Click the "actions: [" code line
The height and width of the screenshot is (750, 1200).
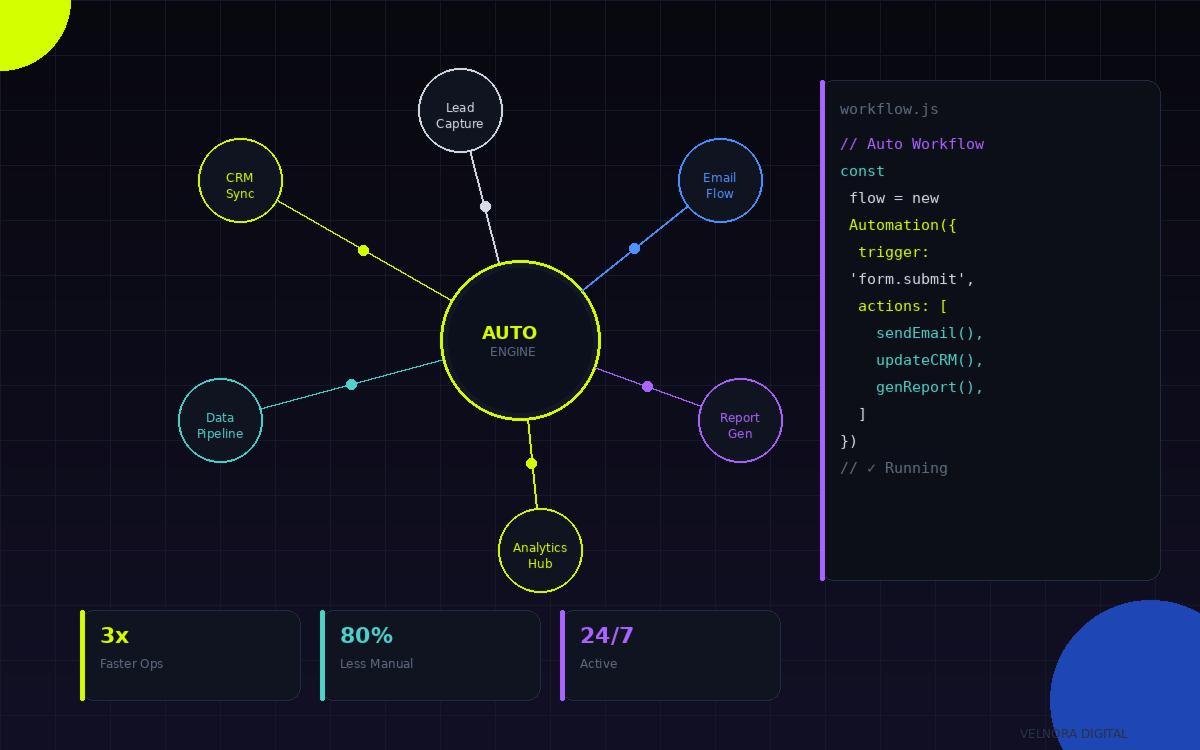903,306
